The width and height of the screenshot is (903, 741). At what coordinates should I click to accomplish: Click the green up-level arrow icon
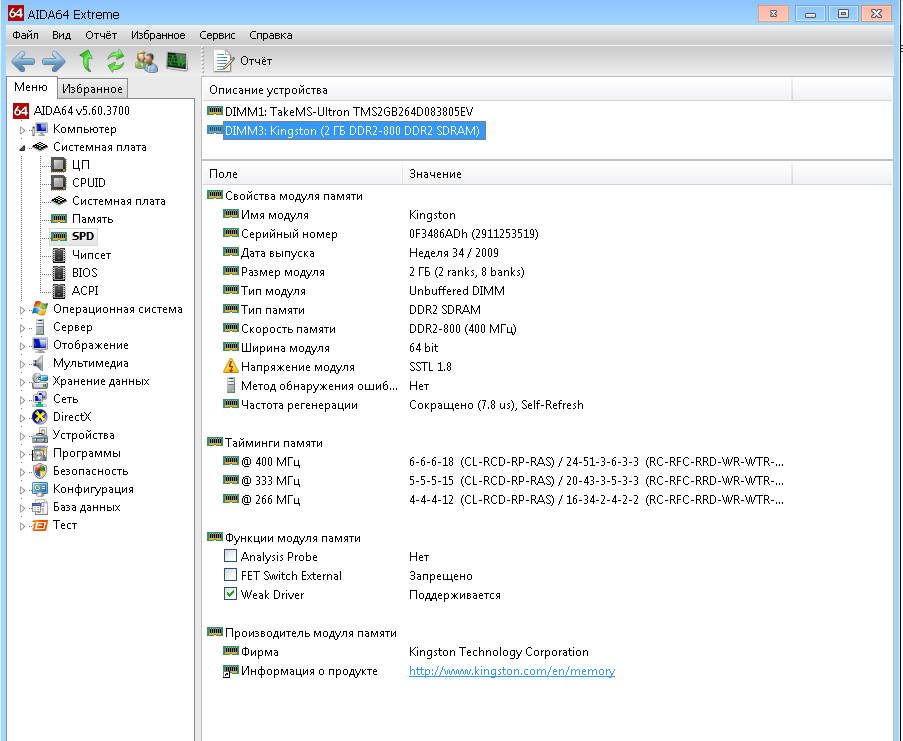tap(86, 60)
